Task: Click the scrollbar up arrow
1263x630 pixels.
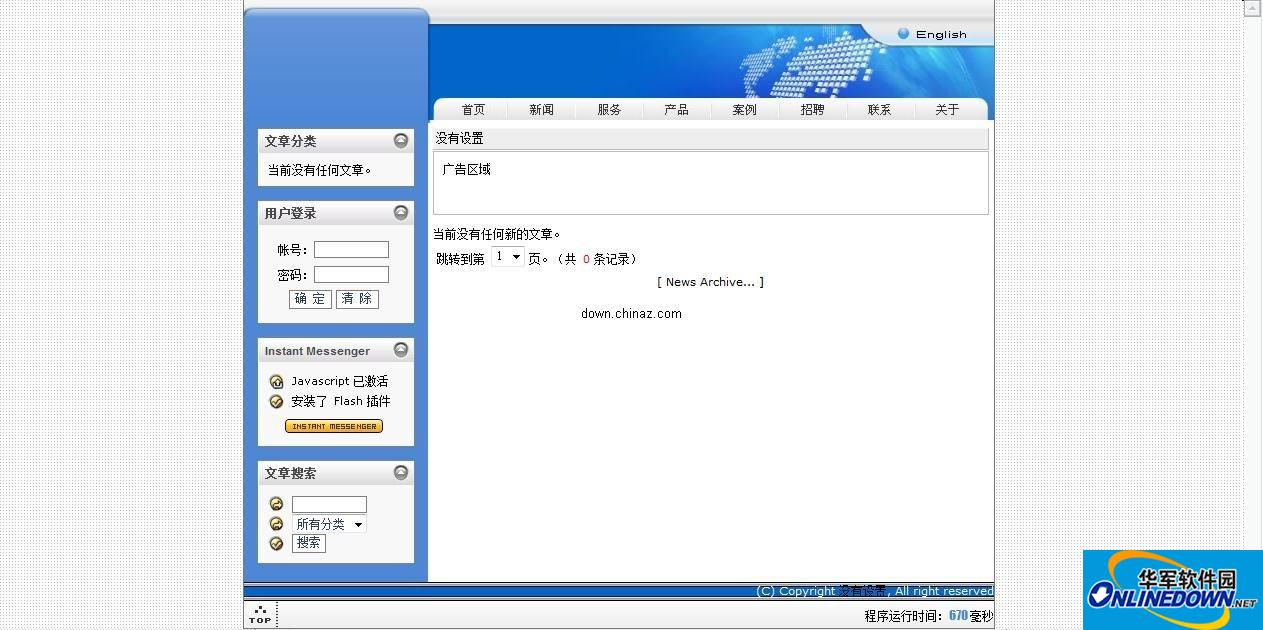Action: tap(1251, 8)
